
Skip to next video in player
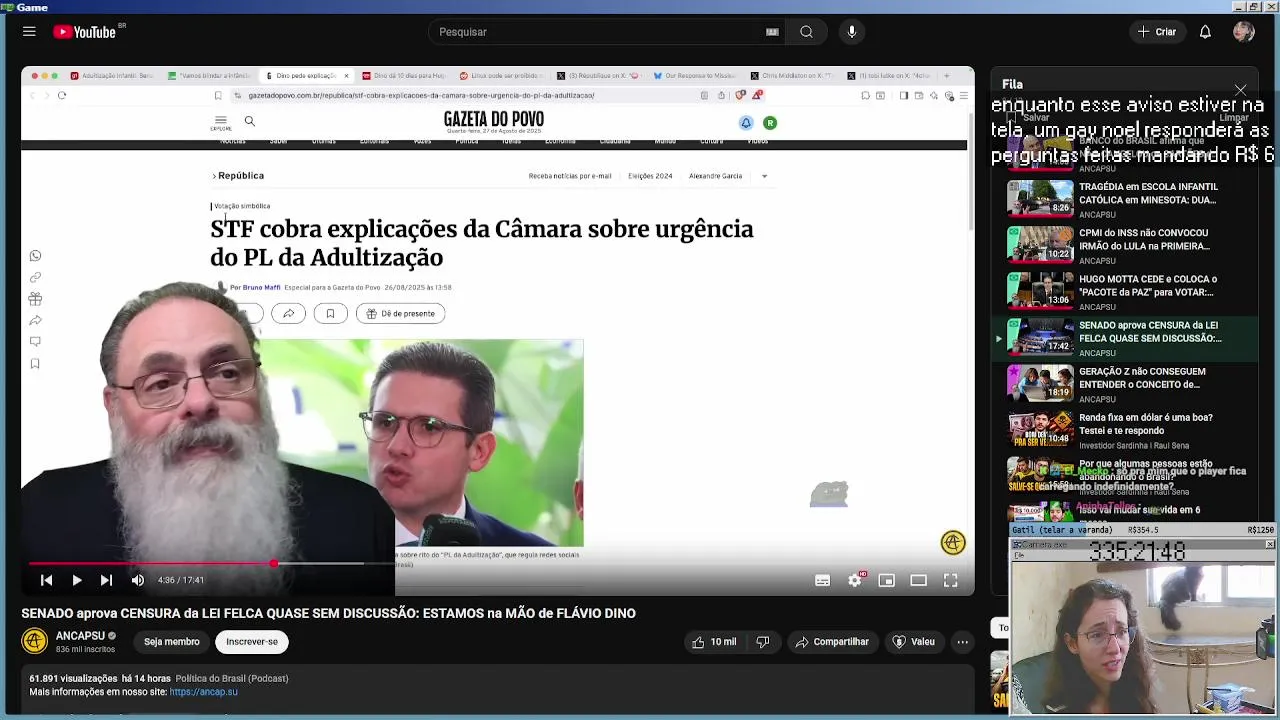106,580
